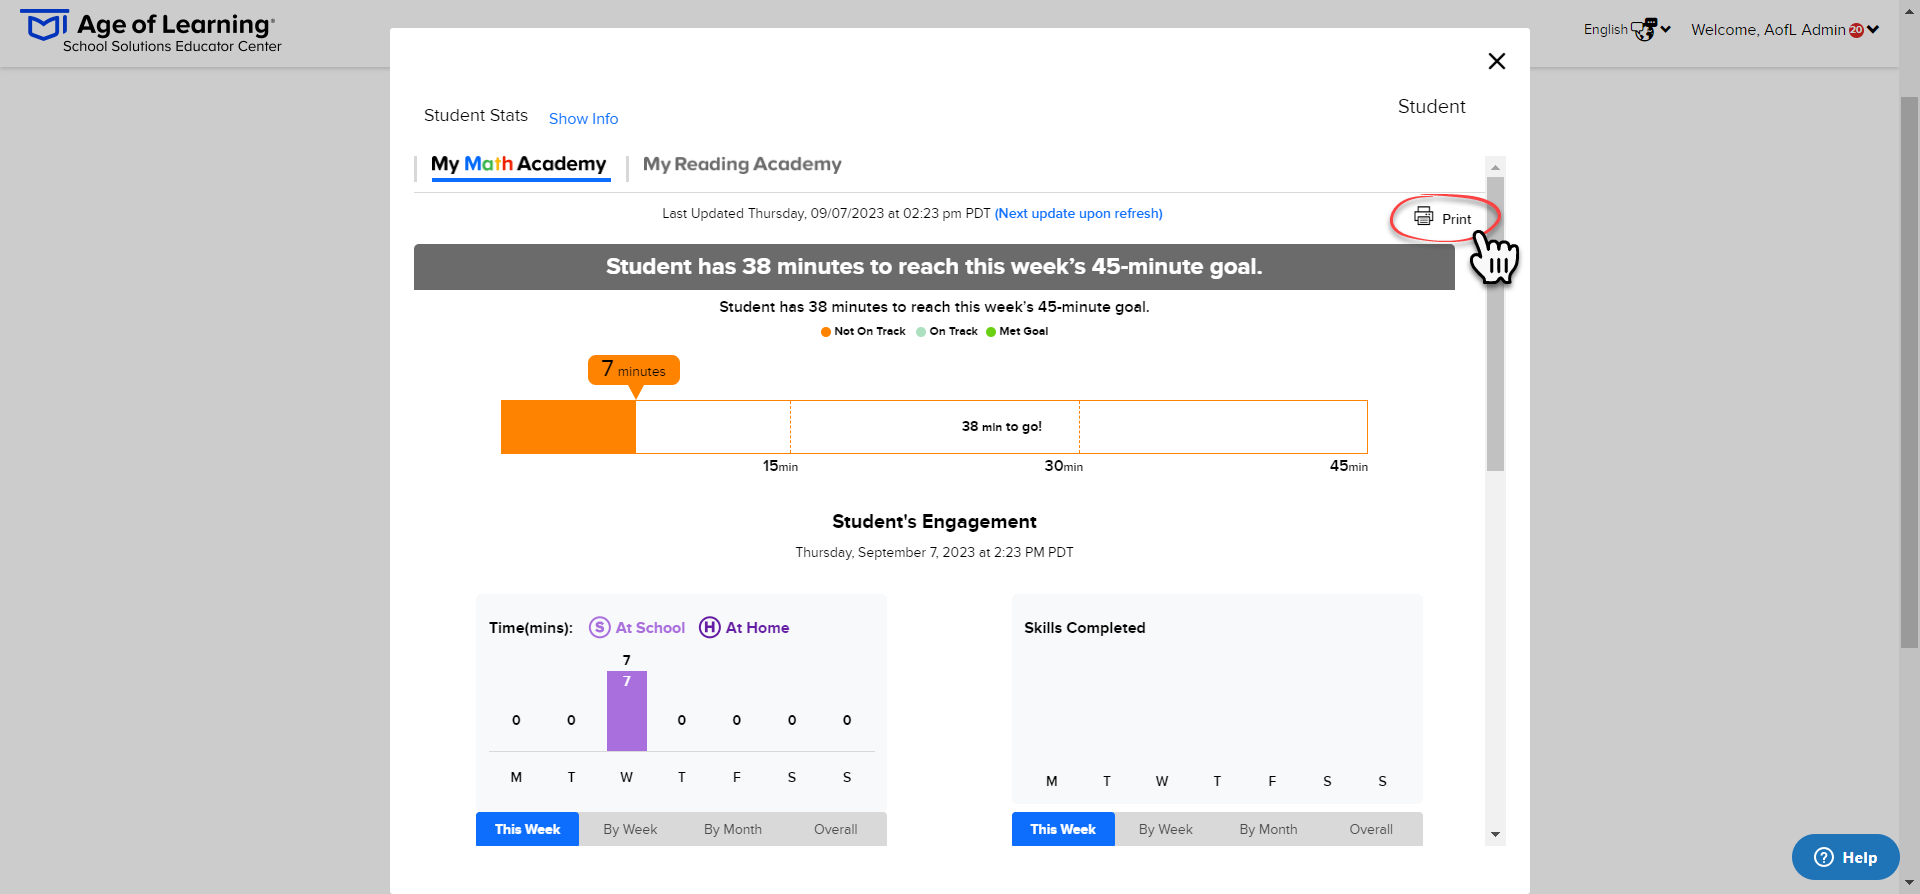Open the English language dropdown
Screen dimensions: 1920x894
click(x=1627, y=30)
